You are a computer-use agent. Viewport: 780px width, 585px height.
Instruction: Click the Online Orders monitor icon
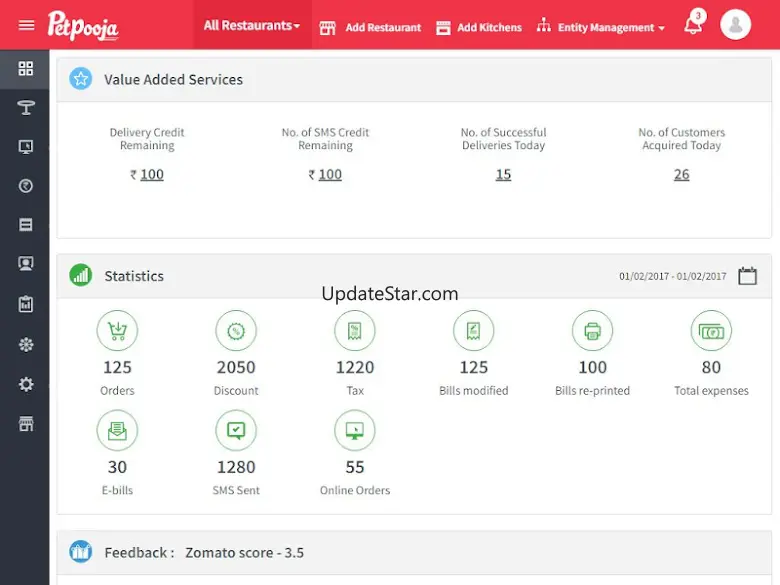[x=355, y=430]
